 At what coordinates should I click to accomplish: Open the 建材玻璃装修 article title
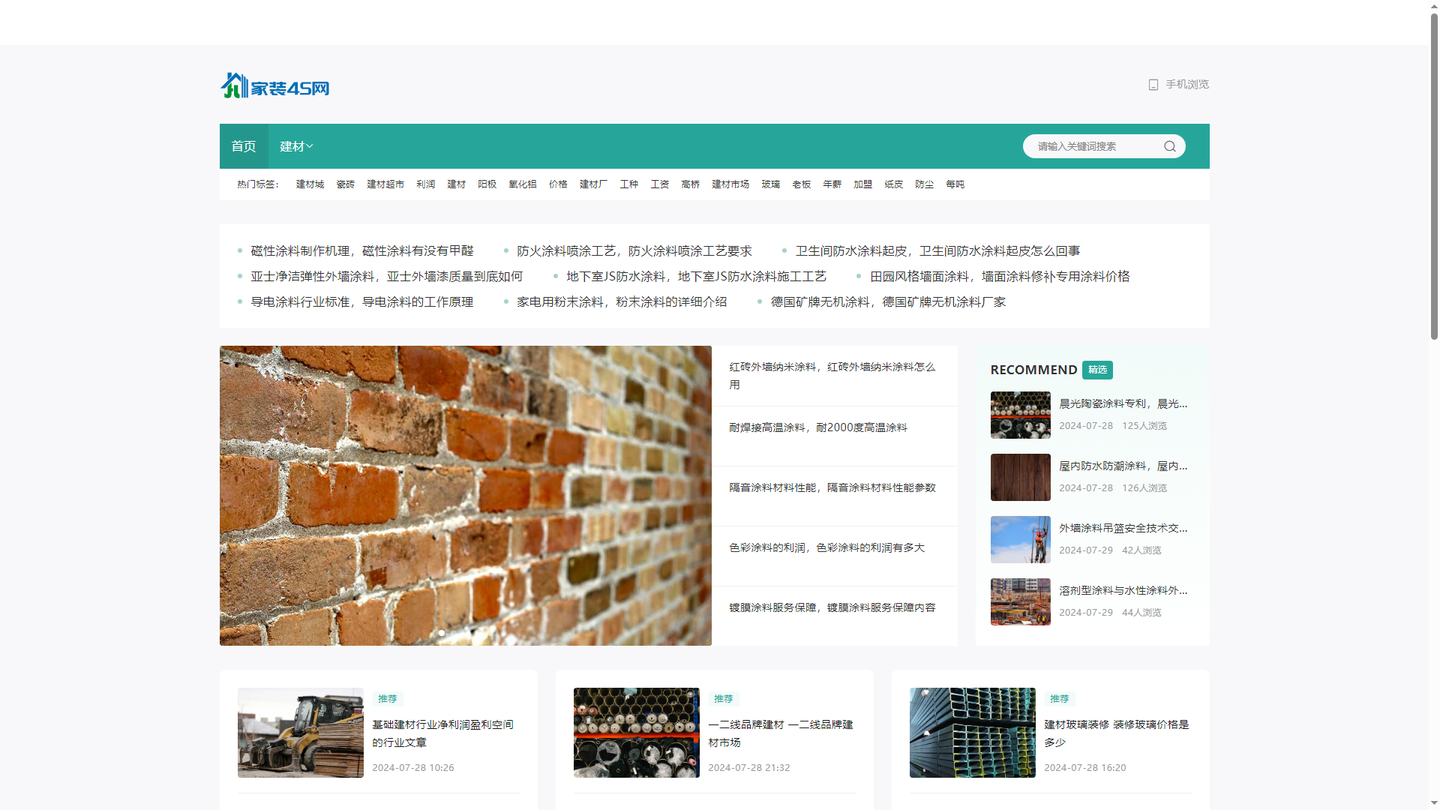pyautogui.click(x=1117, y=734)
